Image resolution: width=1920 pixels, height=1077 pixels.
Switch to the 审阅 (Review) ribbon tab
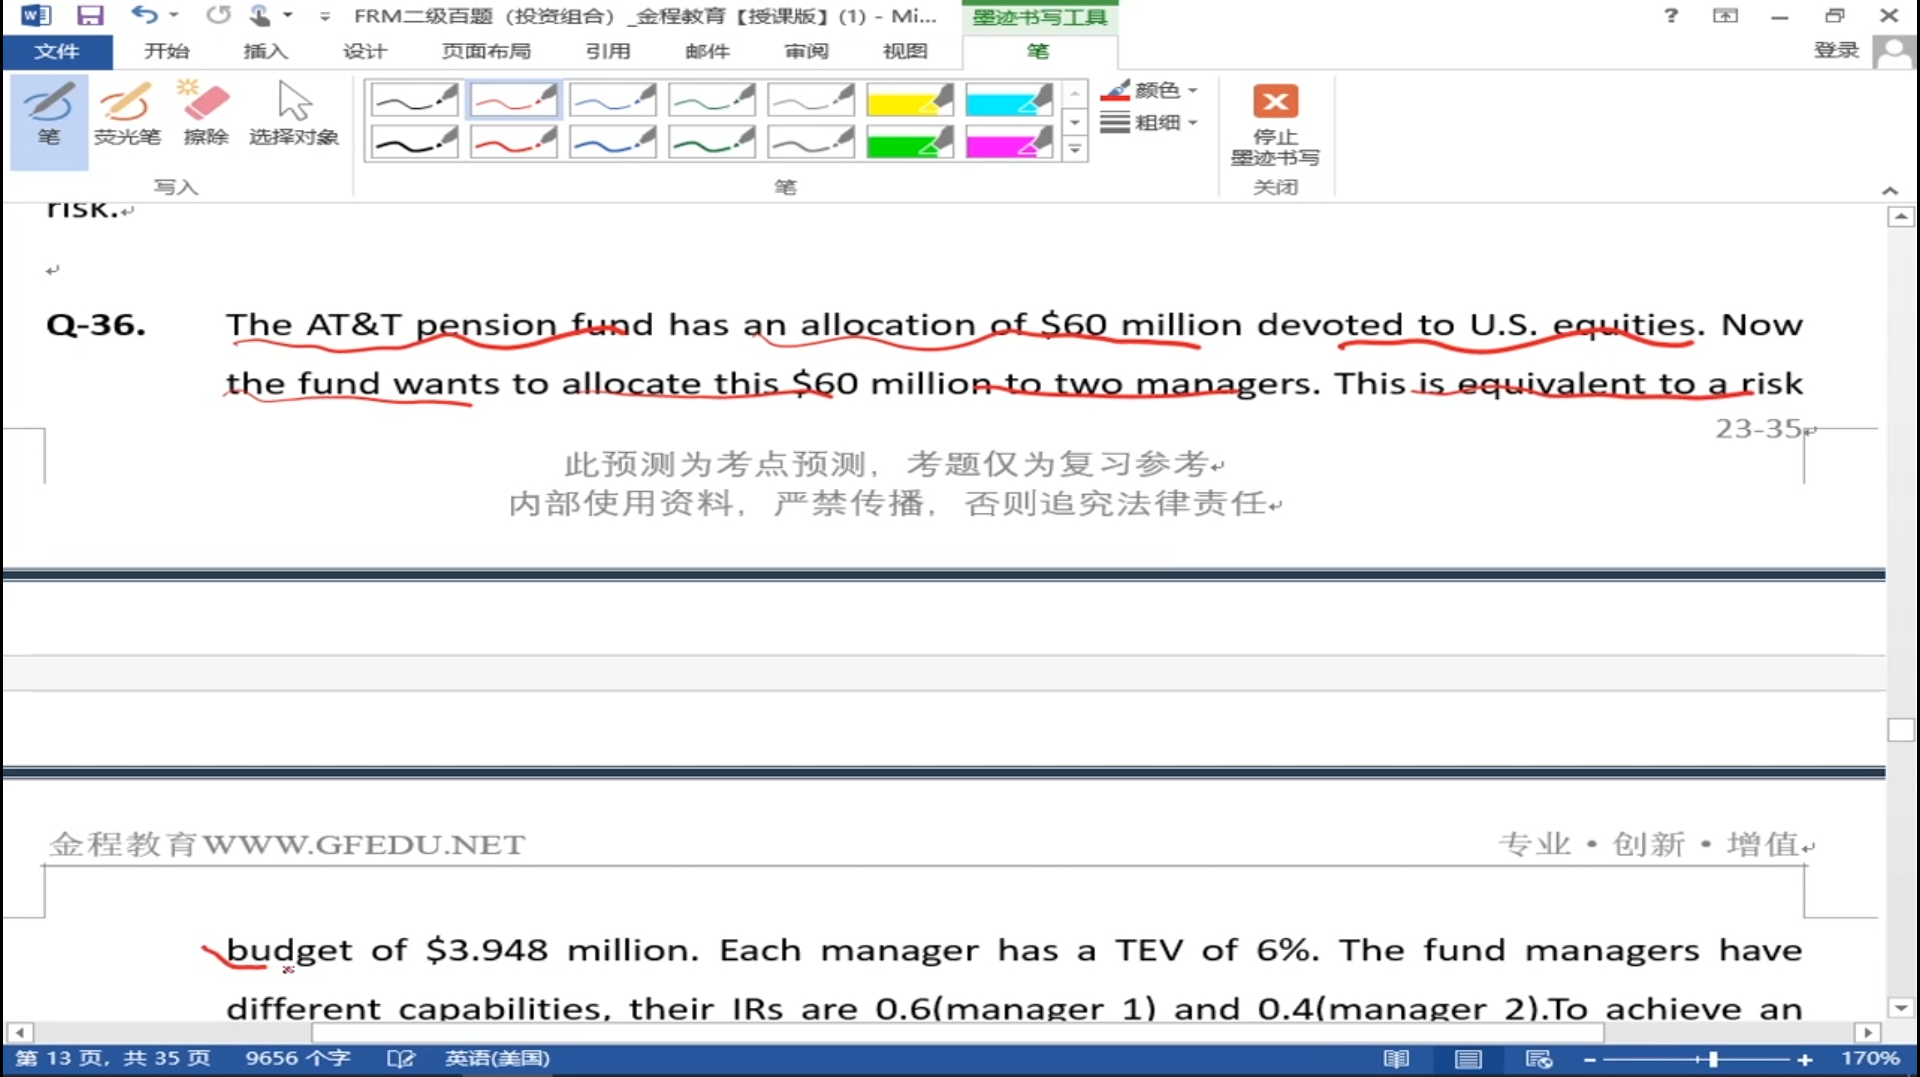[x=806, y=51]
